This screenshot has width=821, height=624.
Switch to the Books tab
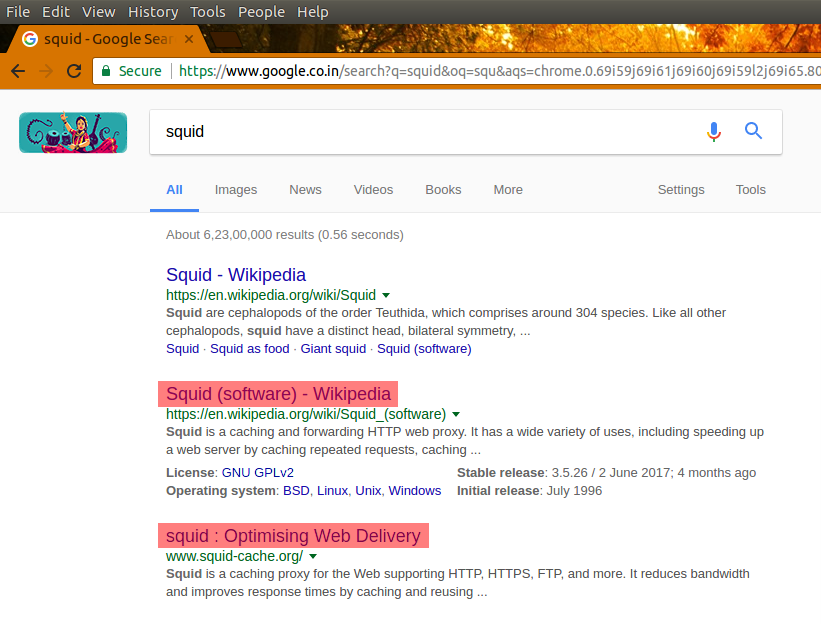(x=443, y=190)
